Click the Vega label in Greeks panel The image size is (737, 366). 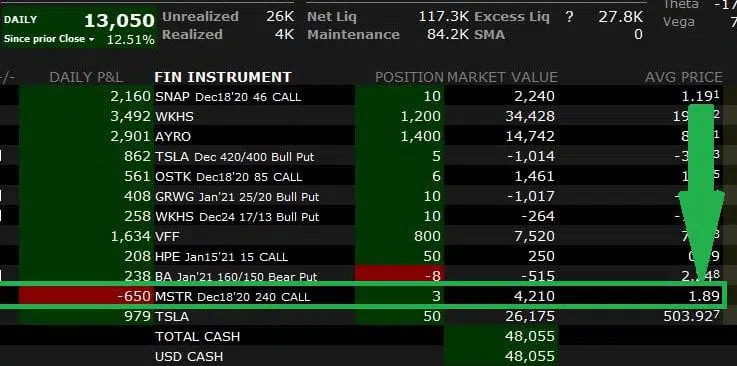coord(679,22)
